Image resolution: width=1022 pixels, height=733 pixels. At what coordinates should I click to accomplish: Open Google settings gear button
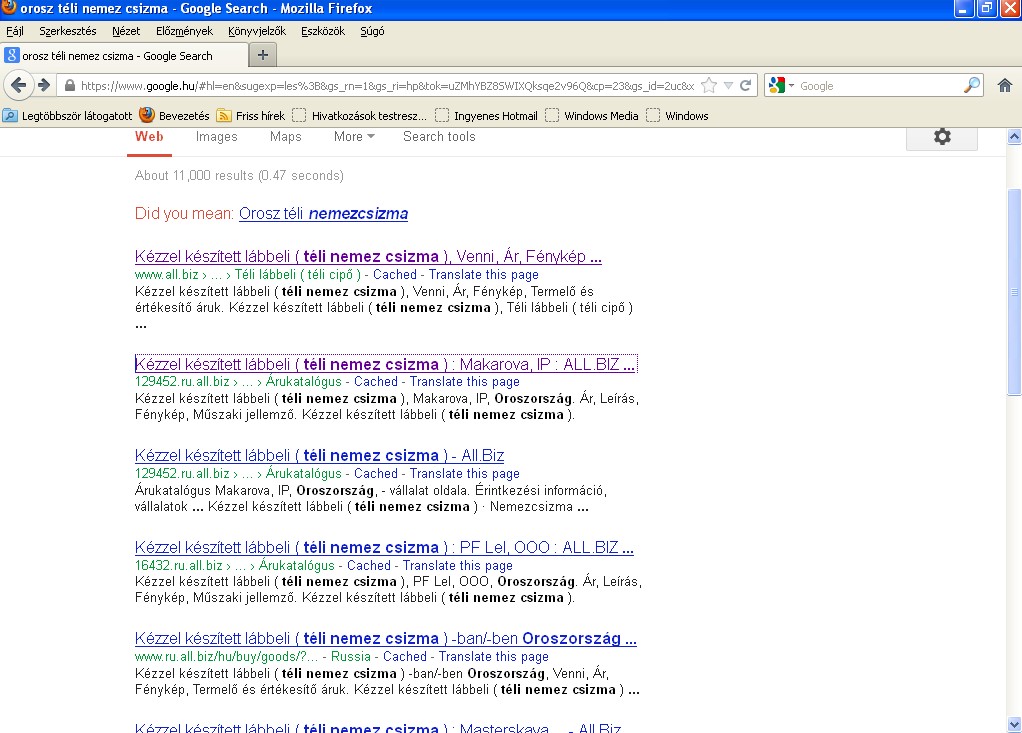942,137
